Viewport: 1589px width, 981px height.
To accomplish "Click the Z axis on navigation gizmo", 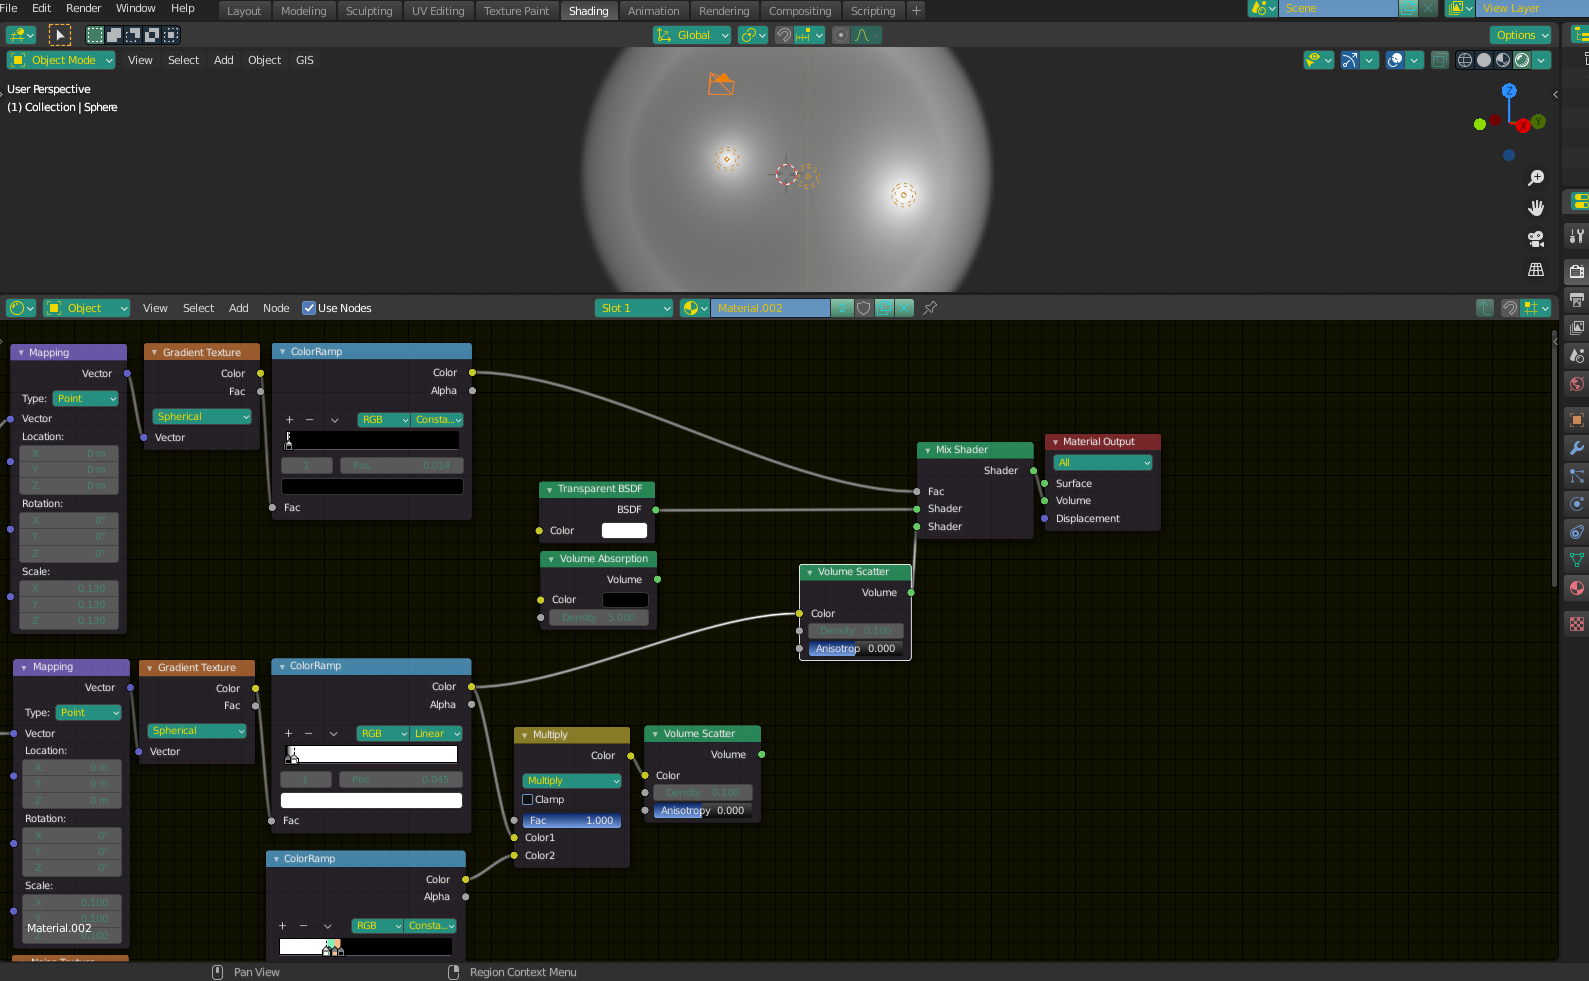I will [x=1510, y=91].
